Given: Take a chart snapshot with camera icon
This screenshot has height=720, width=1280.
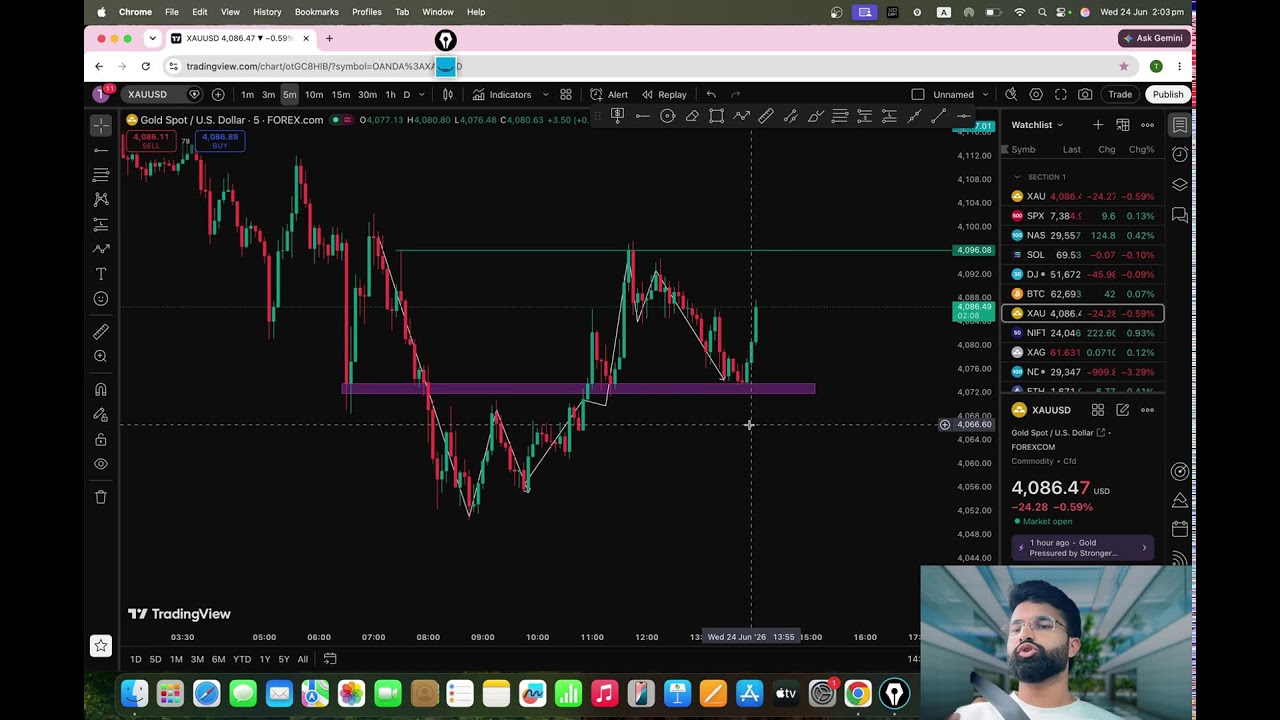Looking at the screenshot, I should click(x=1085, y=95).
